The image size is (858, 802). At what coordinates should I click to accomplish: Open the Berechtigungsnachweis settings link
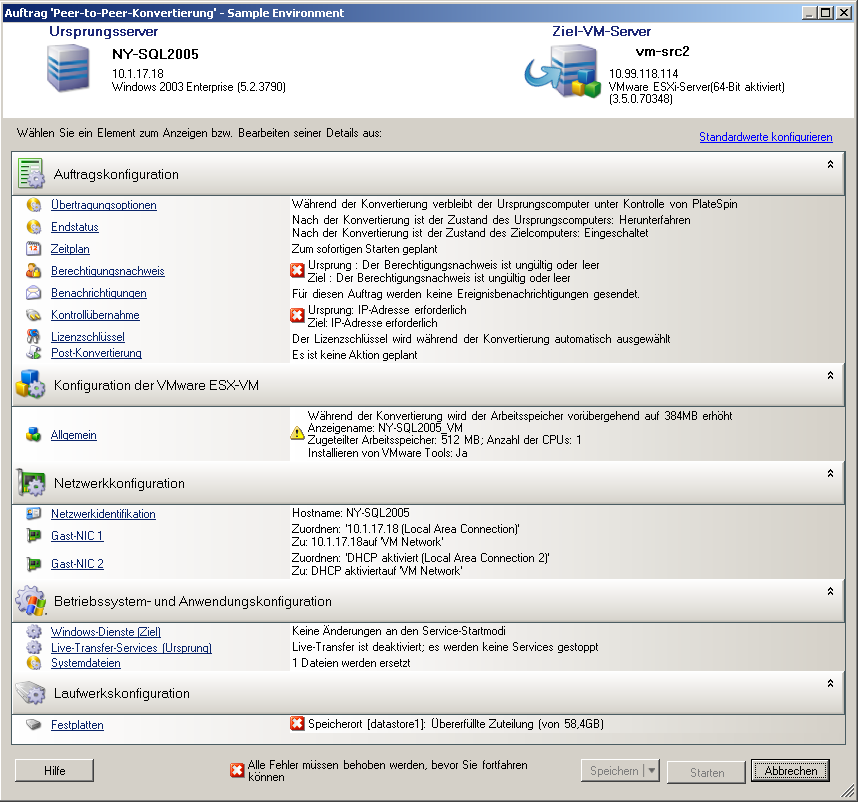[108, 271]
